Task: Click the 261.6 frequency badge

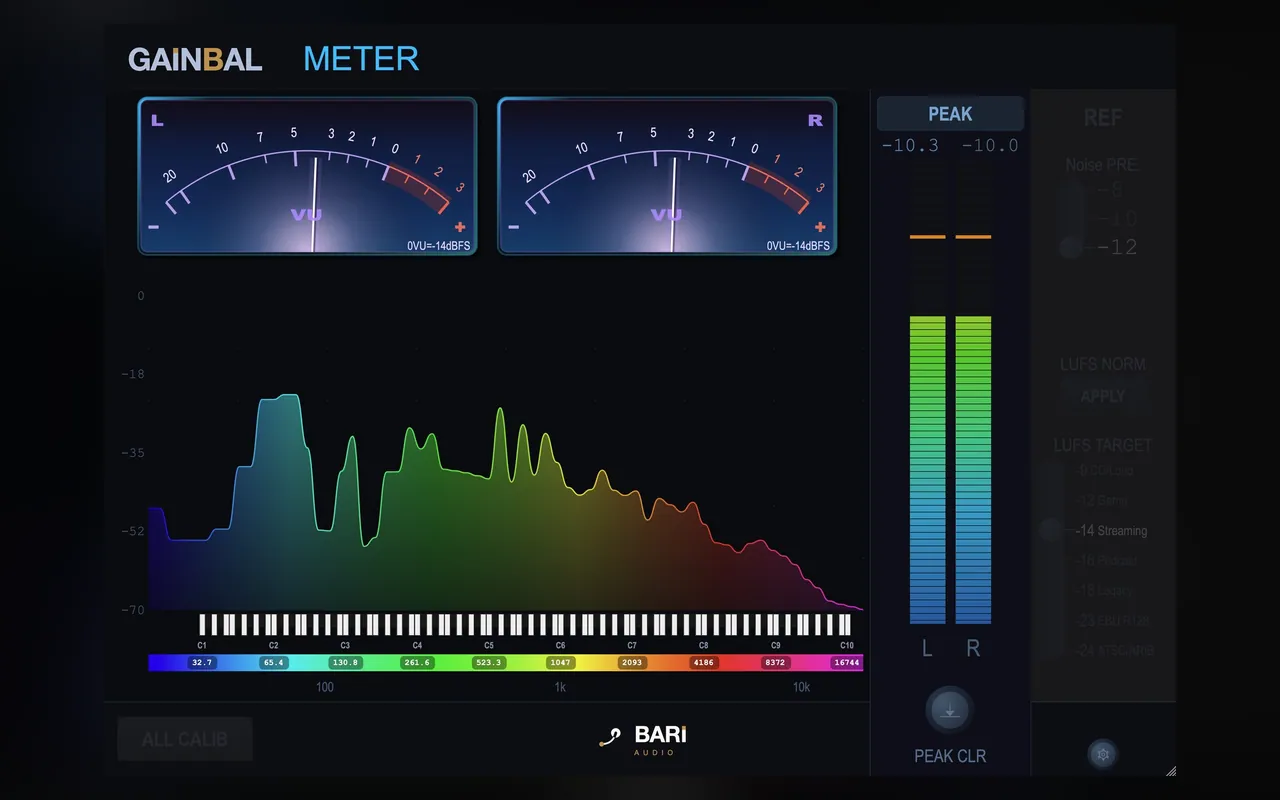Action: click(x=417, y=663)
